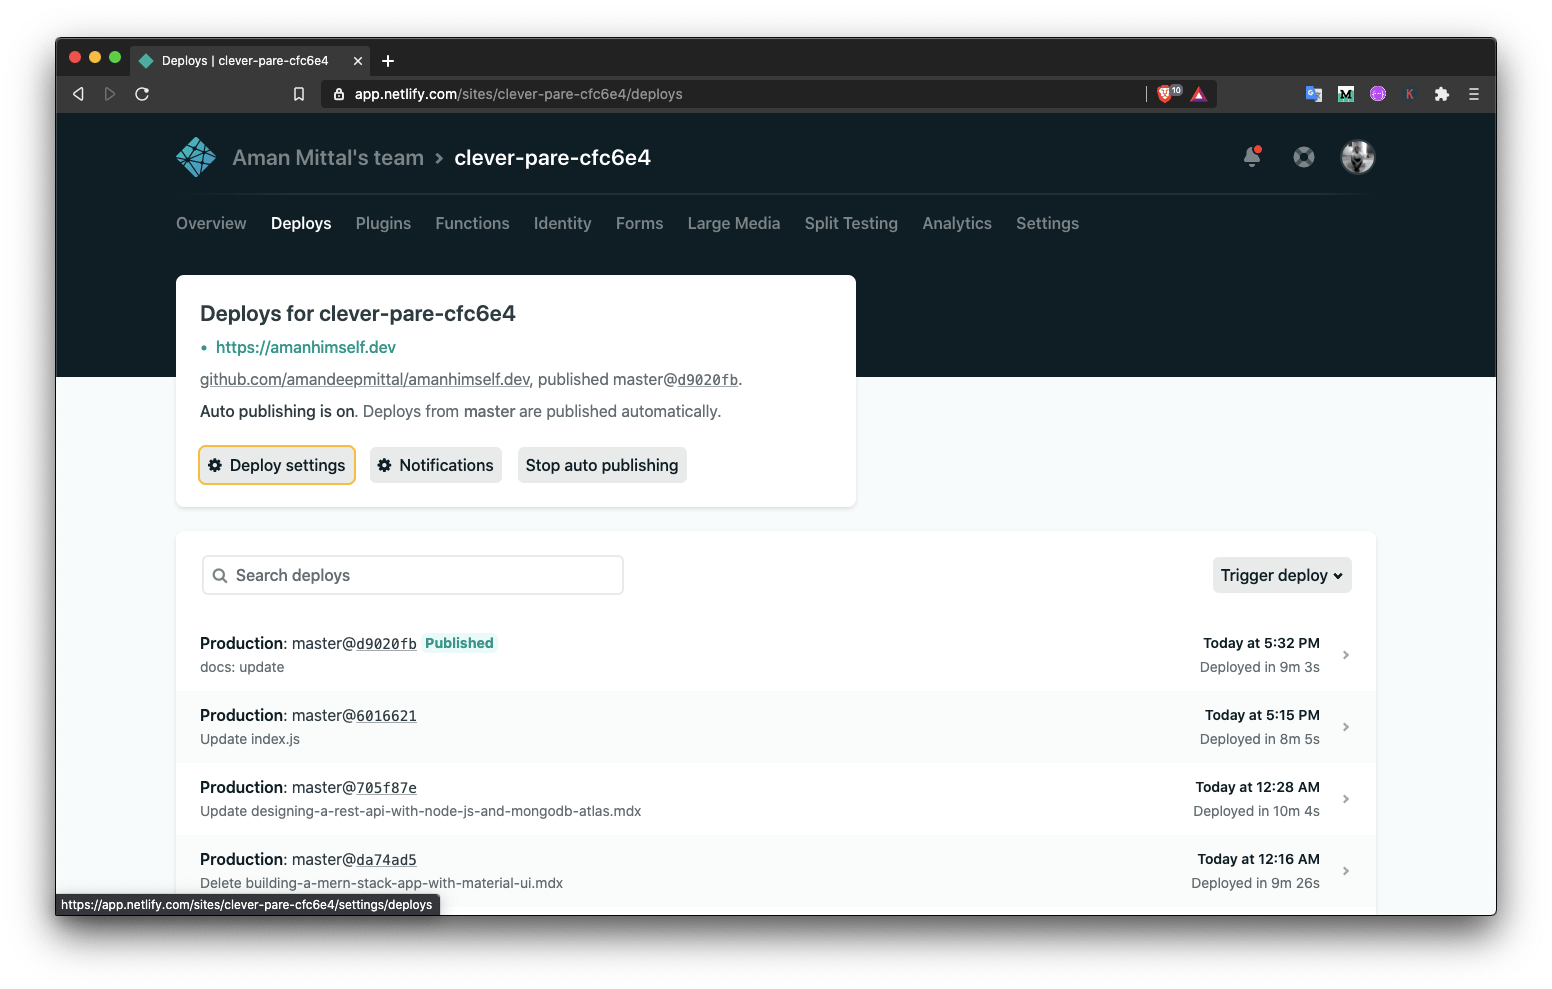1552x989 pixels.
Task: Open the notifications bell icon
Action: (x=1252, y=156)
